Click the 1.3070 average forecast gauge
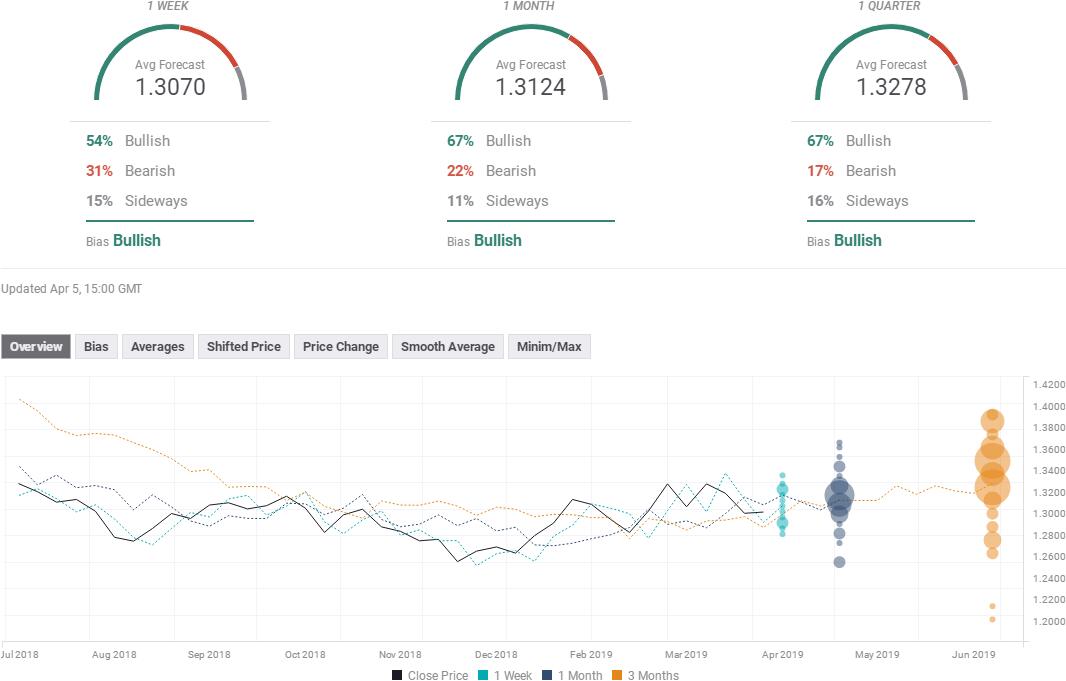1066x681 pixels. [170, 75]
